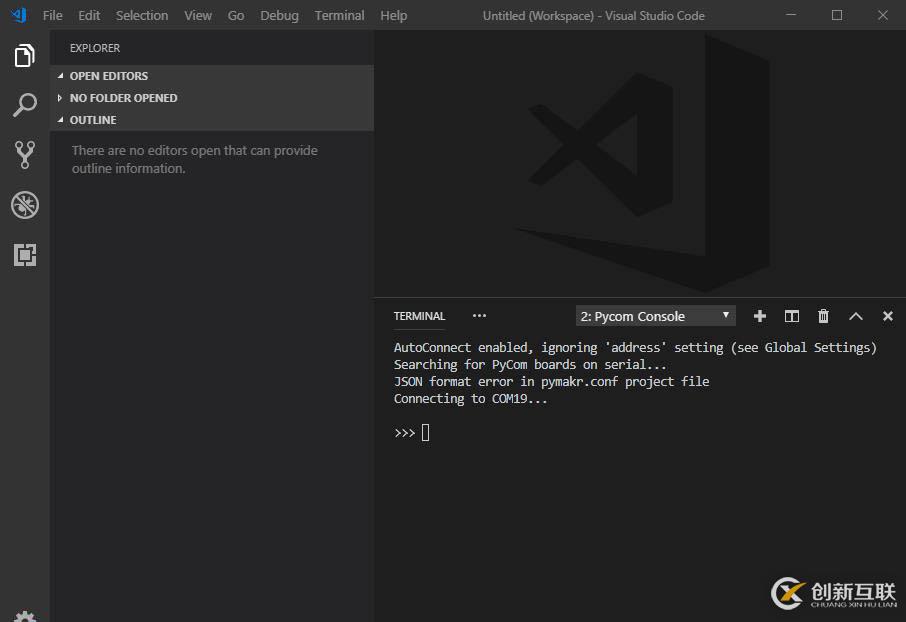
Task: Select the Pymakr globe icon in sidebar
Action: coord(24,205)
